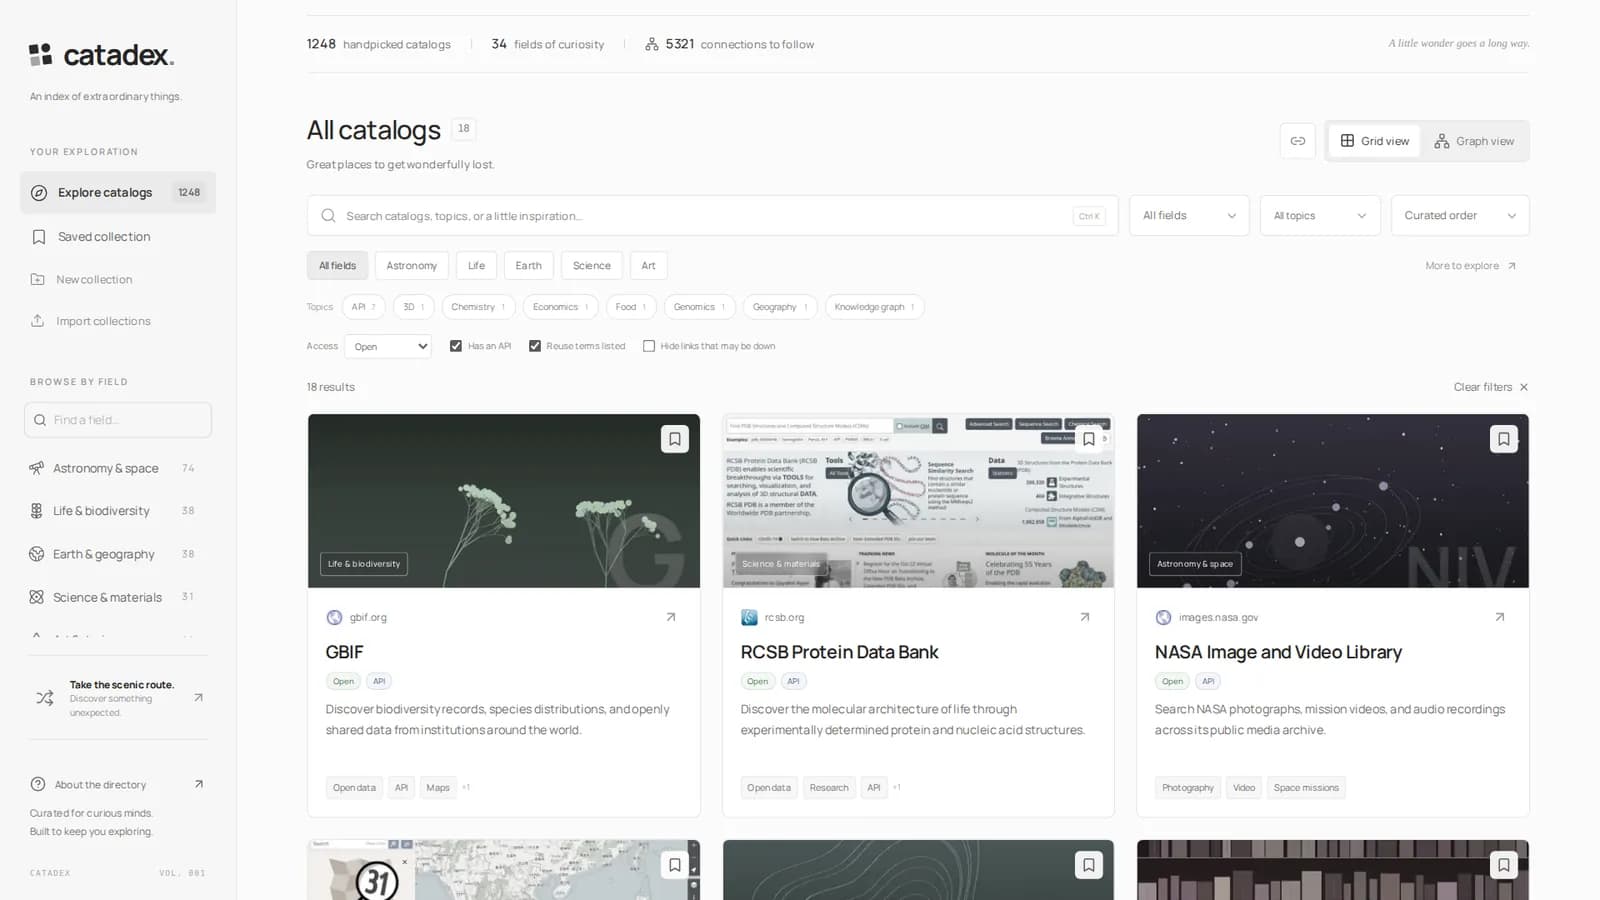The width and height of the screenshot is (1600, 900).
Task: Toggle the Knowledge graph topic chip
Action: pyautogui.click(x=875, y=307)
